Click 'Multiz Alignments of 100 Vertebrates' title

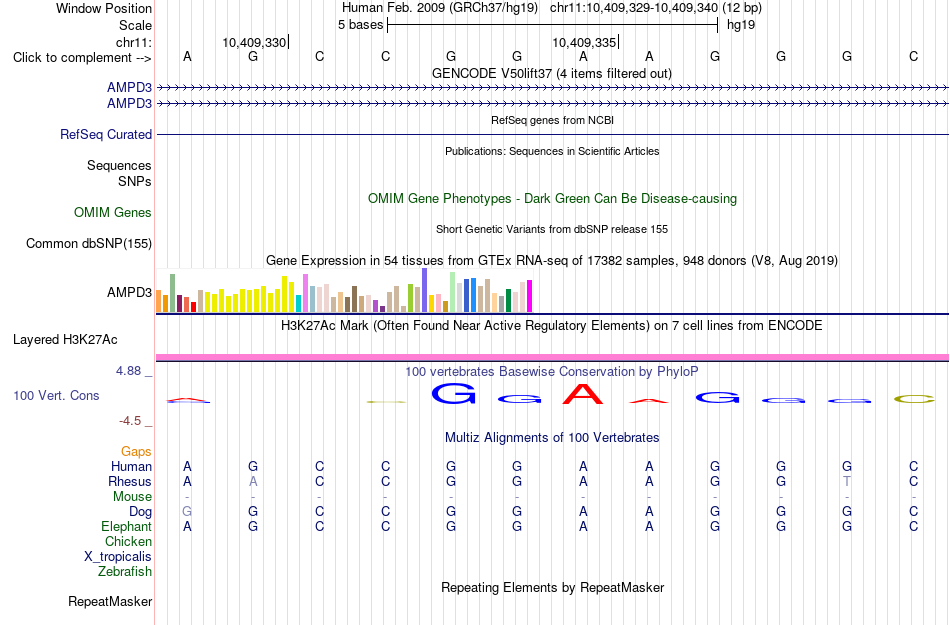552,438
